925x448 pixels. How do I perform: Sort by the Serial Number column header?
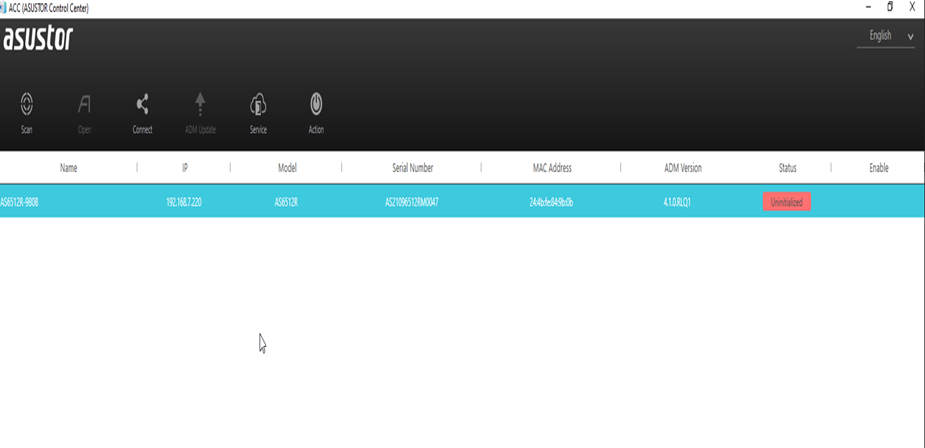pyautogui.click(x=412, y=168)
